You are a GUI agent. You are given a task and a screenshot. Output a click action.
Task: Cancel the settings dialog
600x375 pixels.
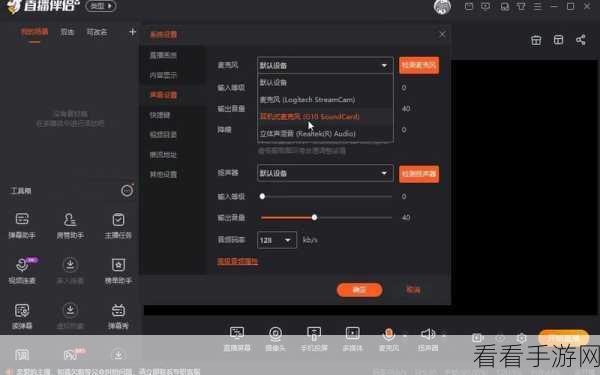coord(413,290)
